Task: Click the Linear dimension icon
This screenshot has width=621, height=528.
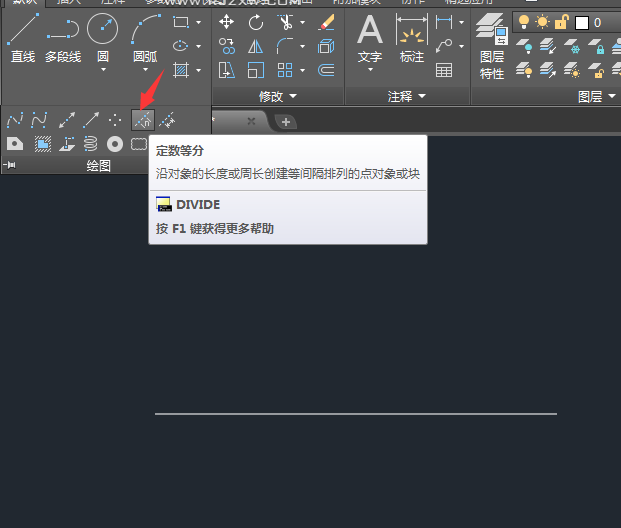Action: pos(444,22)
